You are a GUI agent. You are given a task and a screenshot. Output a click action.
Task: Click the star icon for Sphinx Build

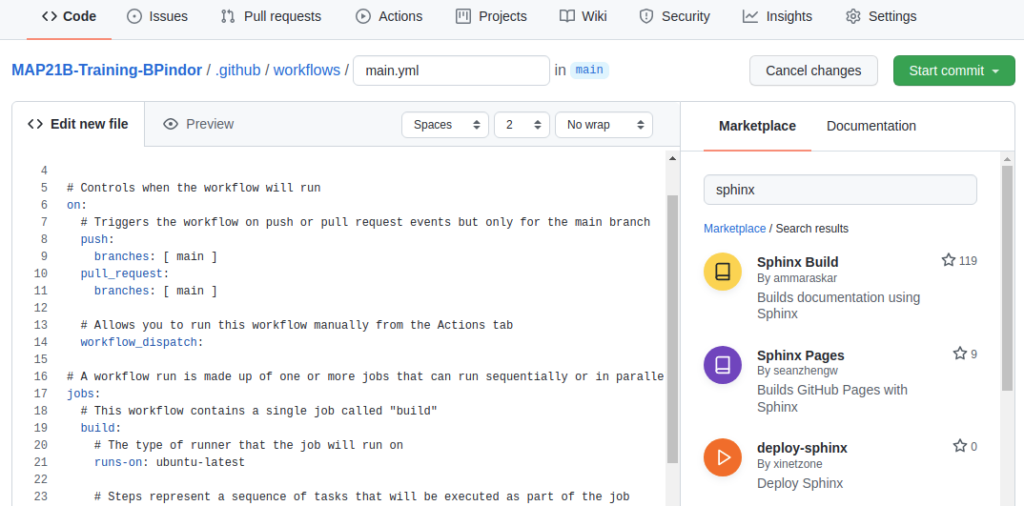click(948, 261)
